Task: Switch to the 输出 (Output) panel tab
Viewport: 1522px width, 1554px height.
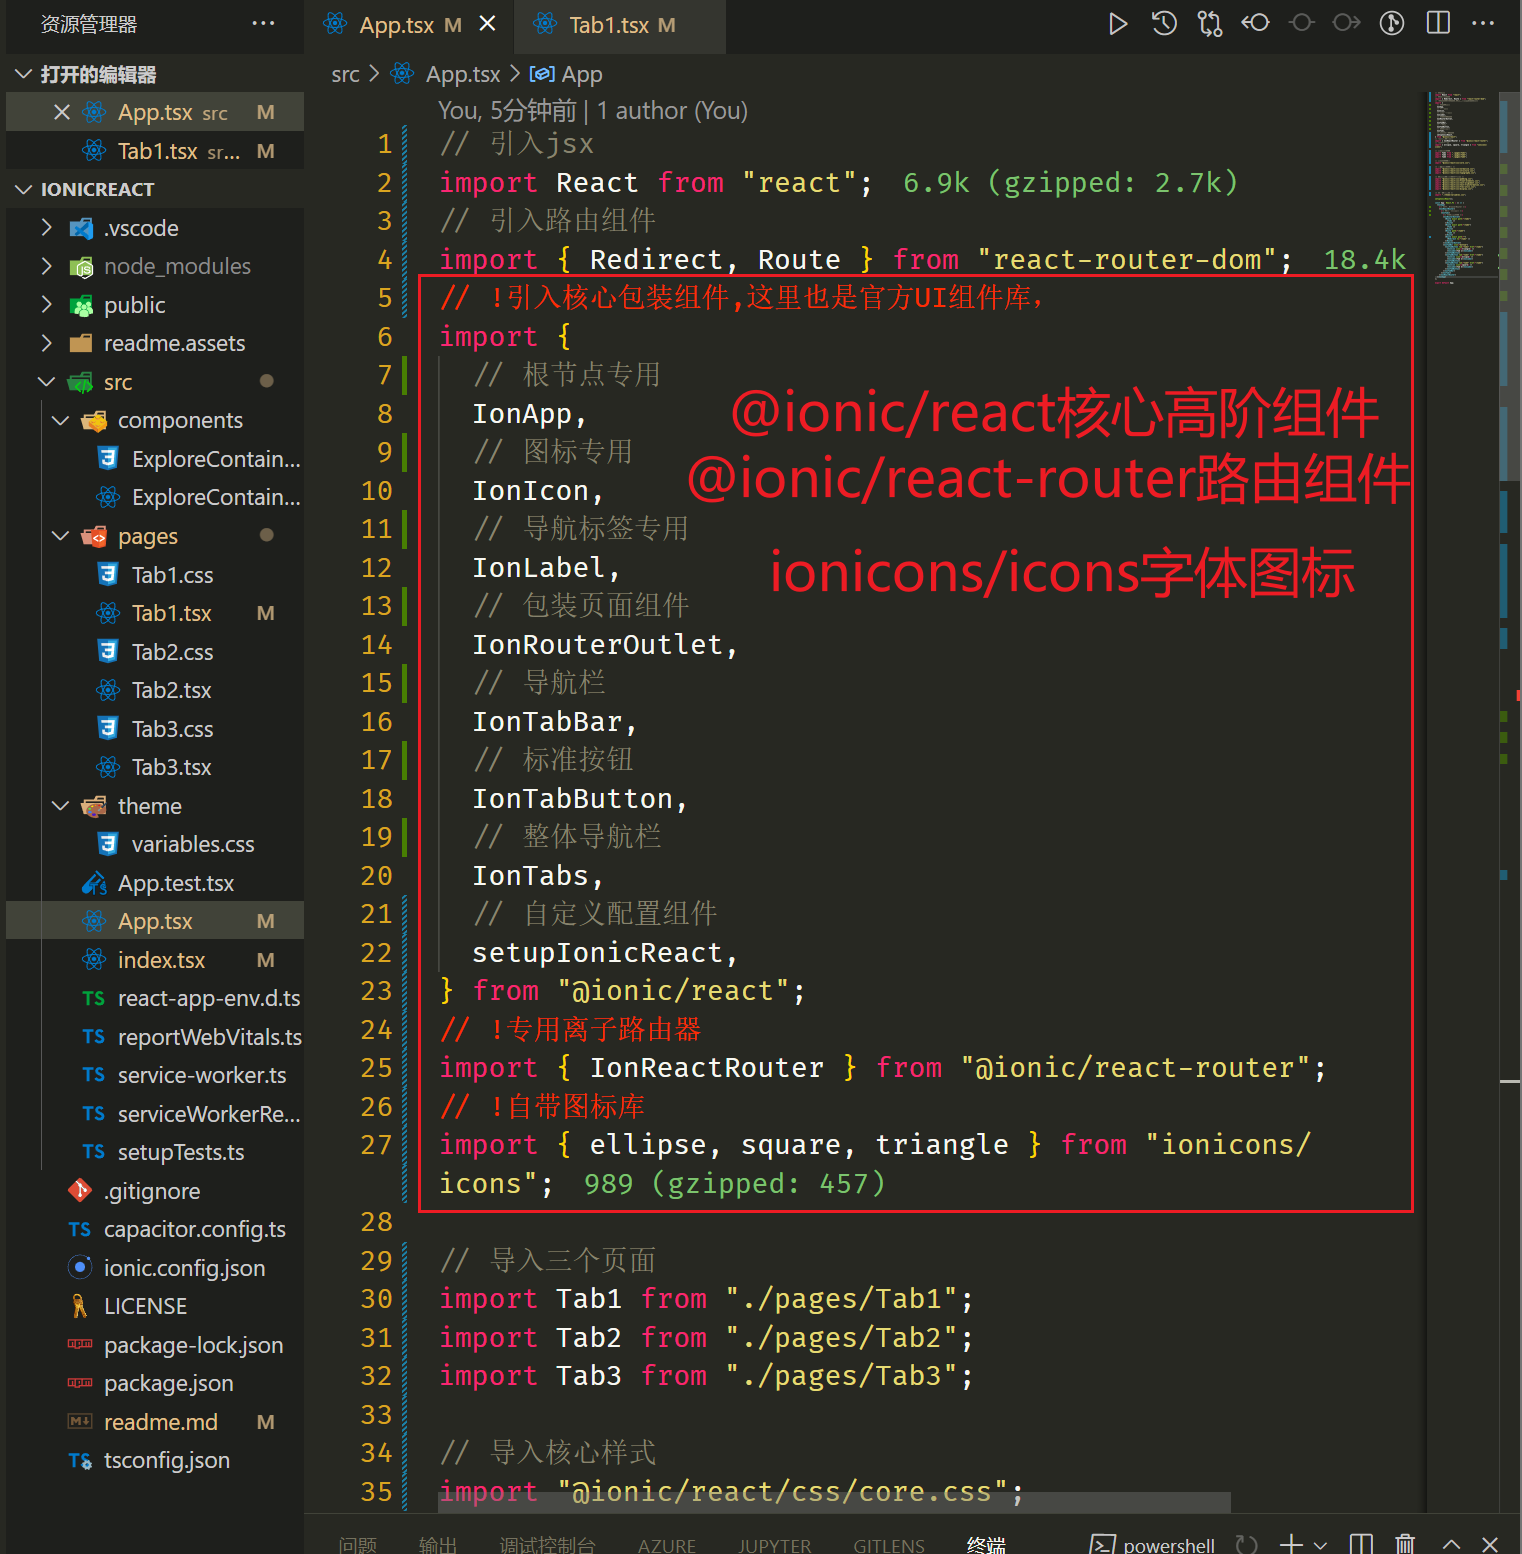Action: pyautogui.click(x=438, y=1545)
